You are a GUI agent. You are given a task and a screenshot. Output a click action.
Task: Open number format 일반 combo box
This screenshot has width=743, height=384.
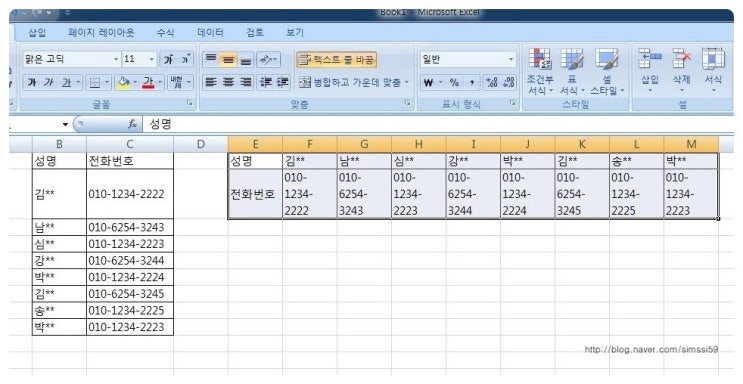pos(468,59)
